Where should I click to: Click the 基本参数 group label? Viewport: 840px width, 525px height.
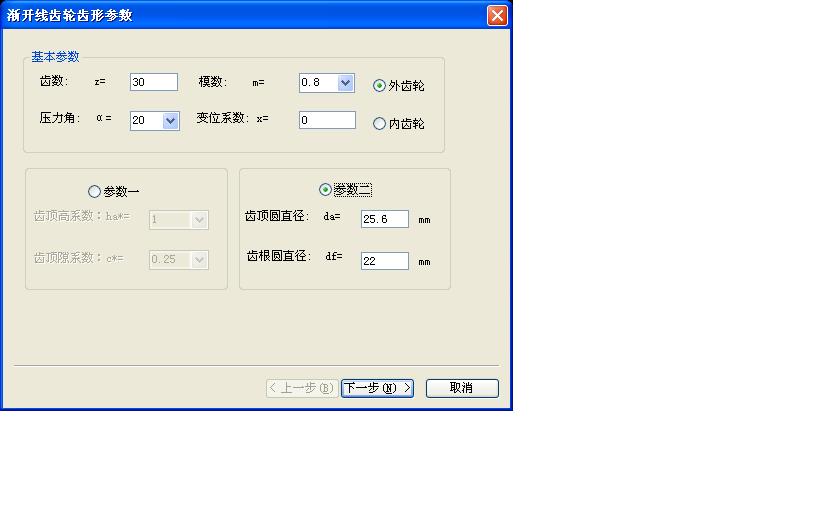(55, 57)
